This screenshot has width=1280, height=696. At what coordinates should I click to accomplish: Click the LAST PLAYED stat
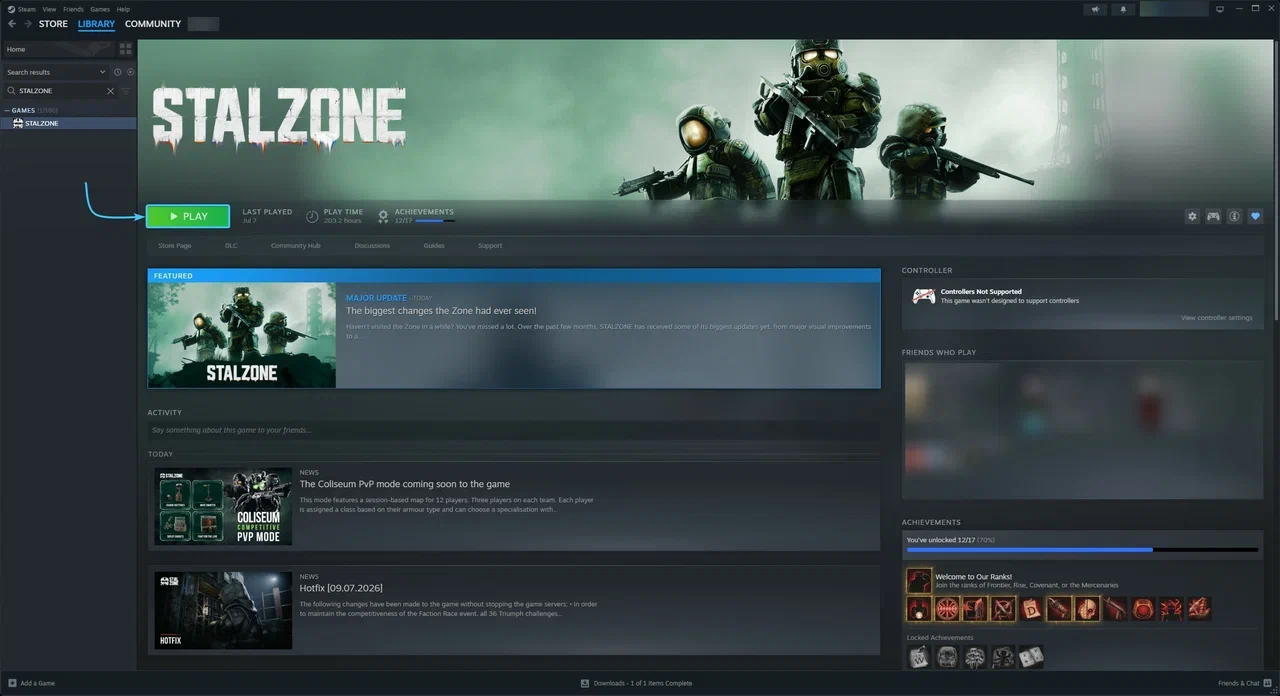pos(267,215)
